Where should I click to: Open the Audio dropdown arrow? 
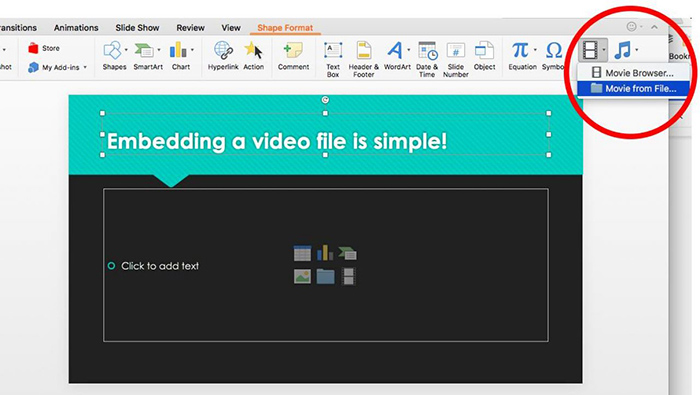(637, 50)
